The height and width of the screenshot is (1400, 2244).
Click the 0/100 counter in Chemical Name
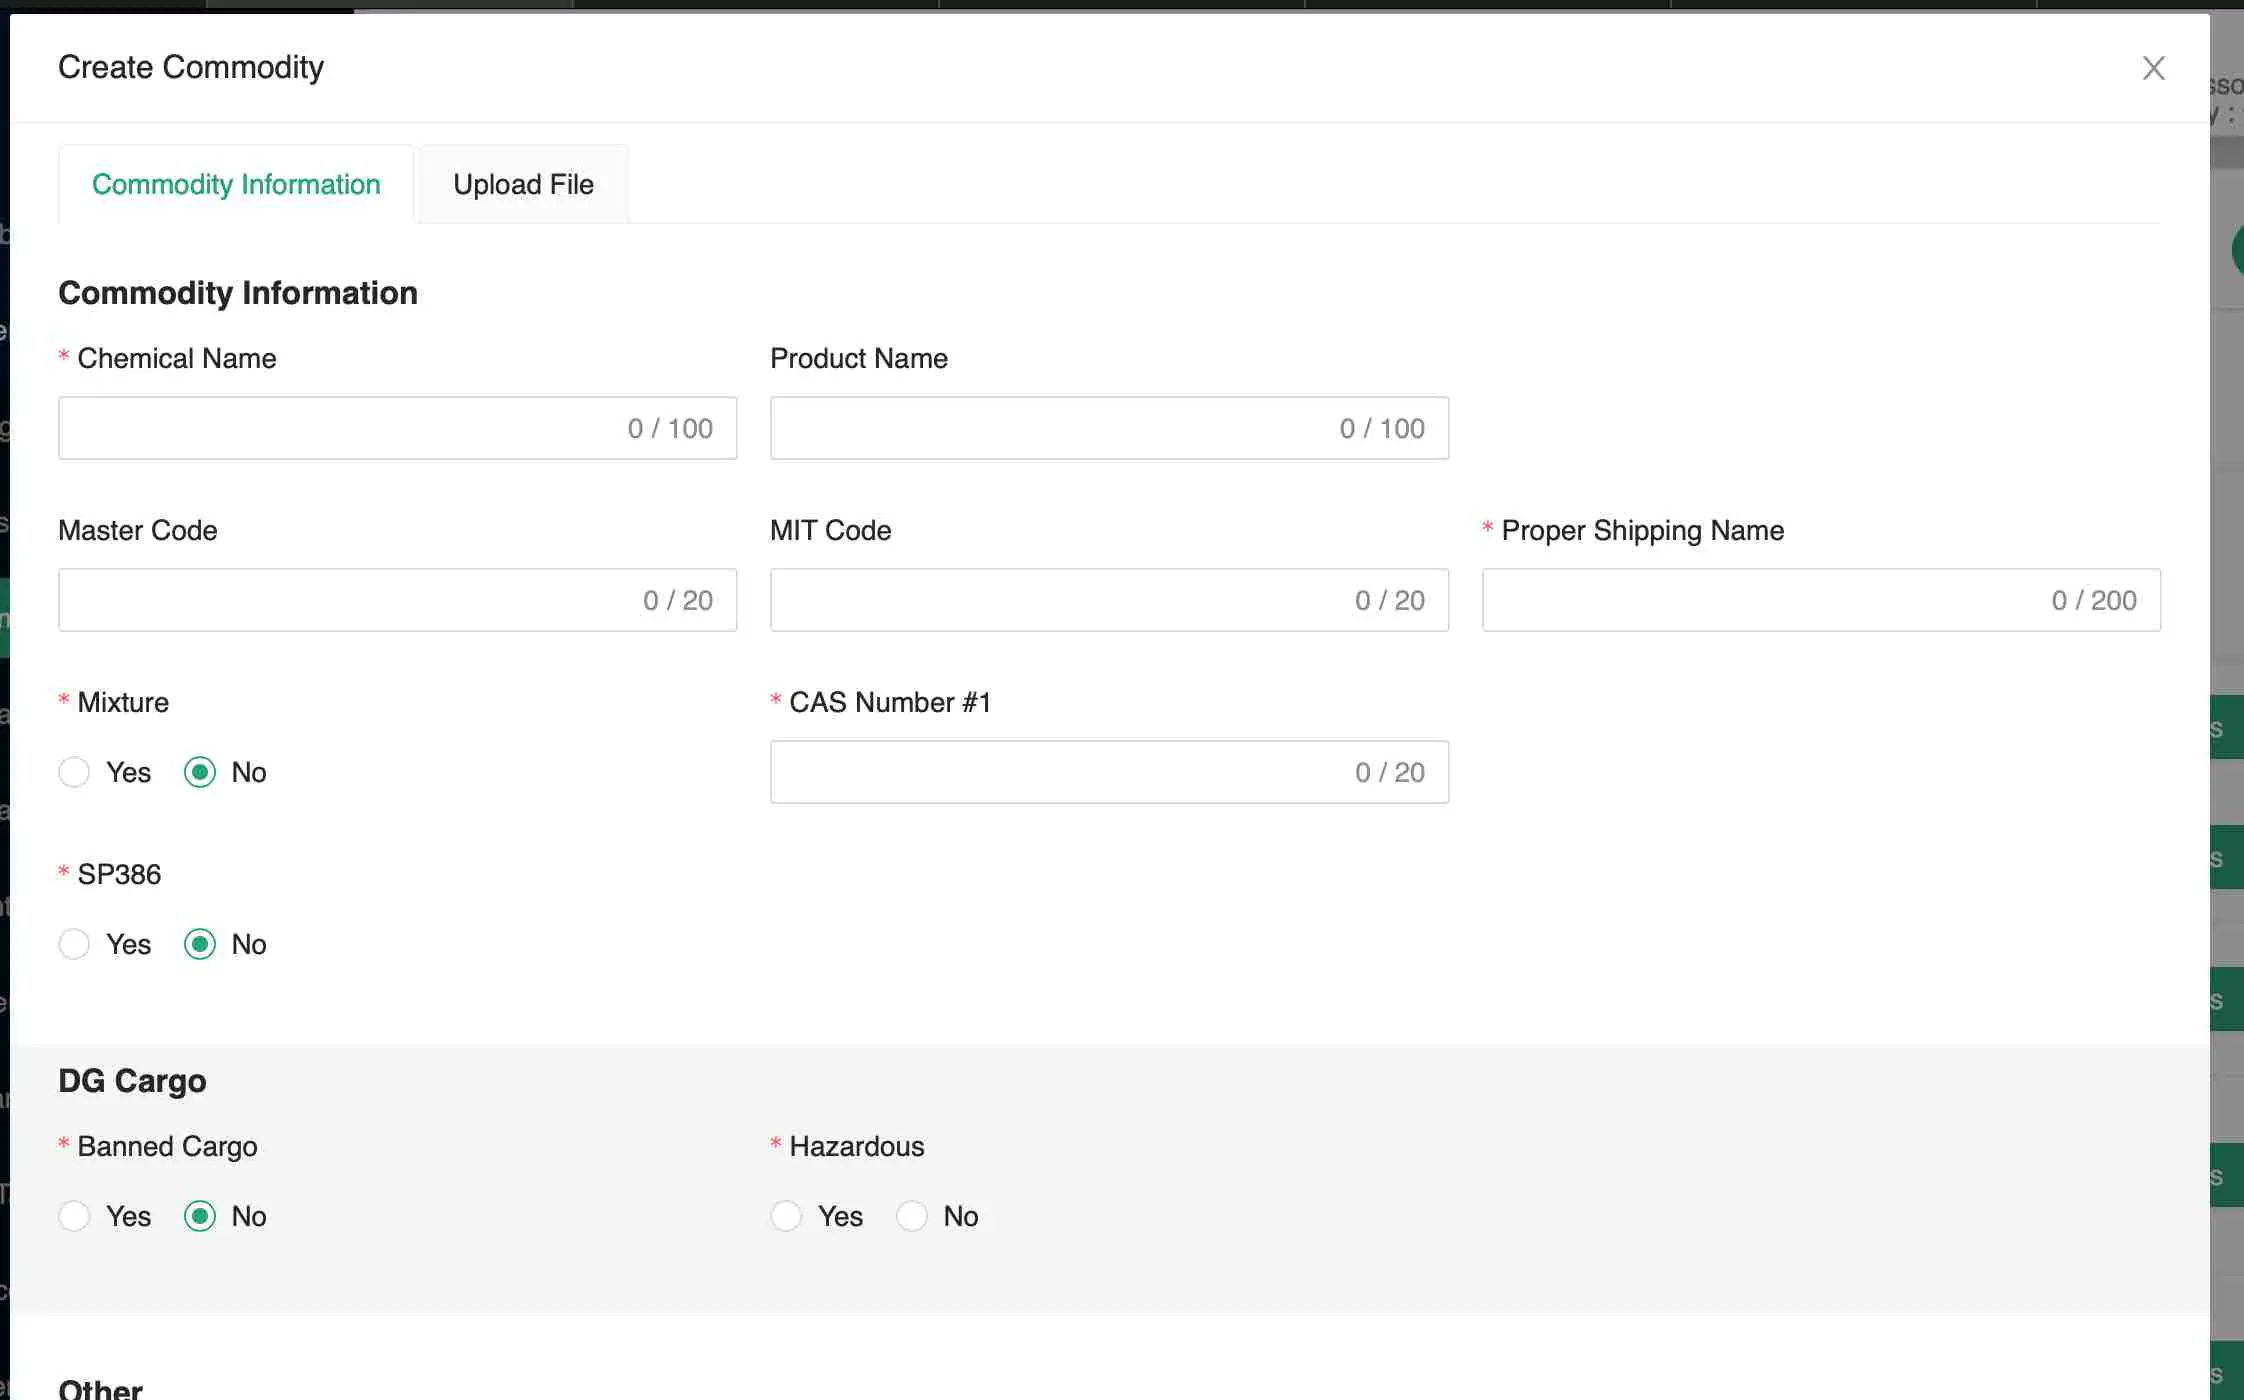[x=669, y=428]
